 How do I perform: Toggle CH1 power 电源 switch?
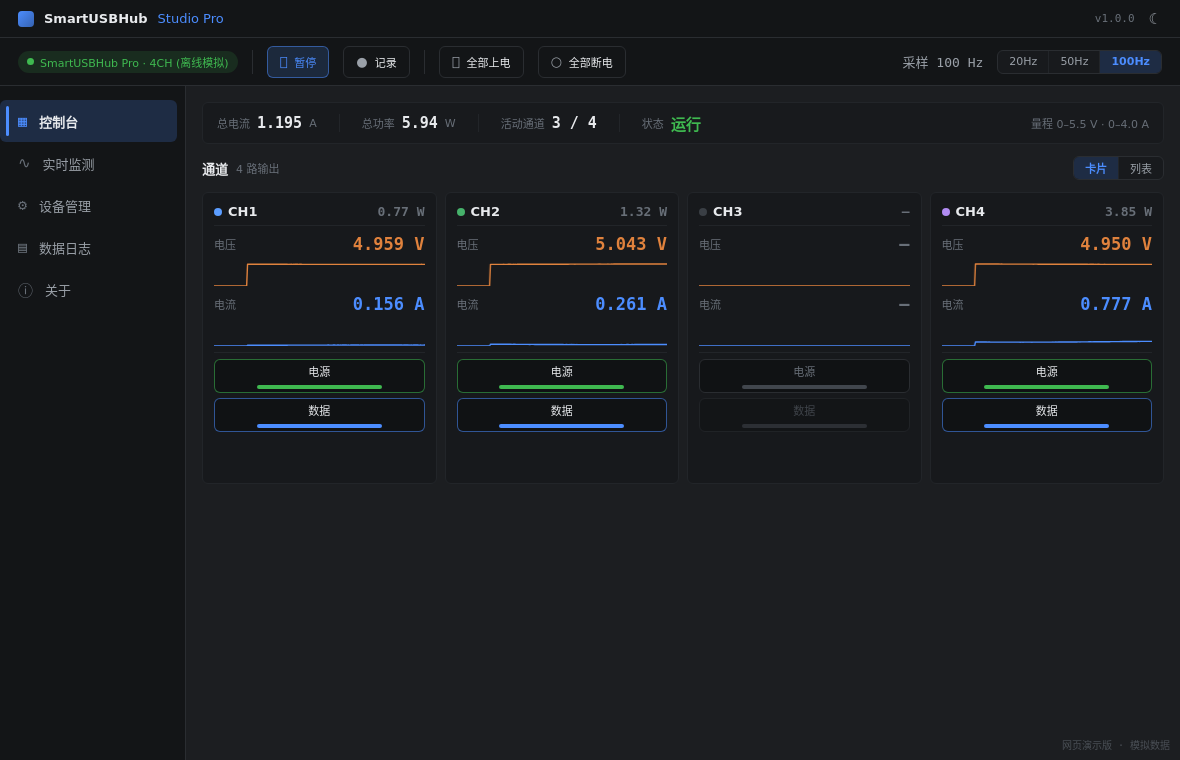click(x=319, y=375)
